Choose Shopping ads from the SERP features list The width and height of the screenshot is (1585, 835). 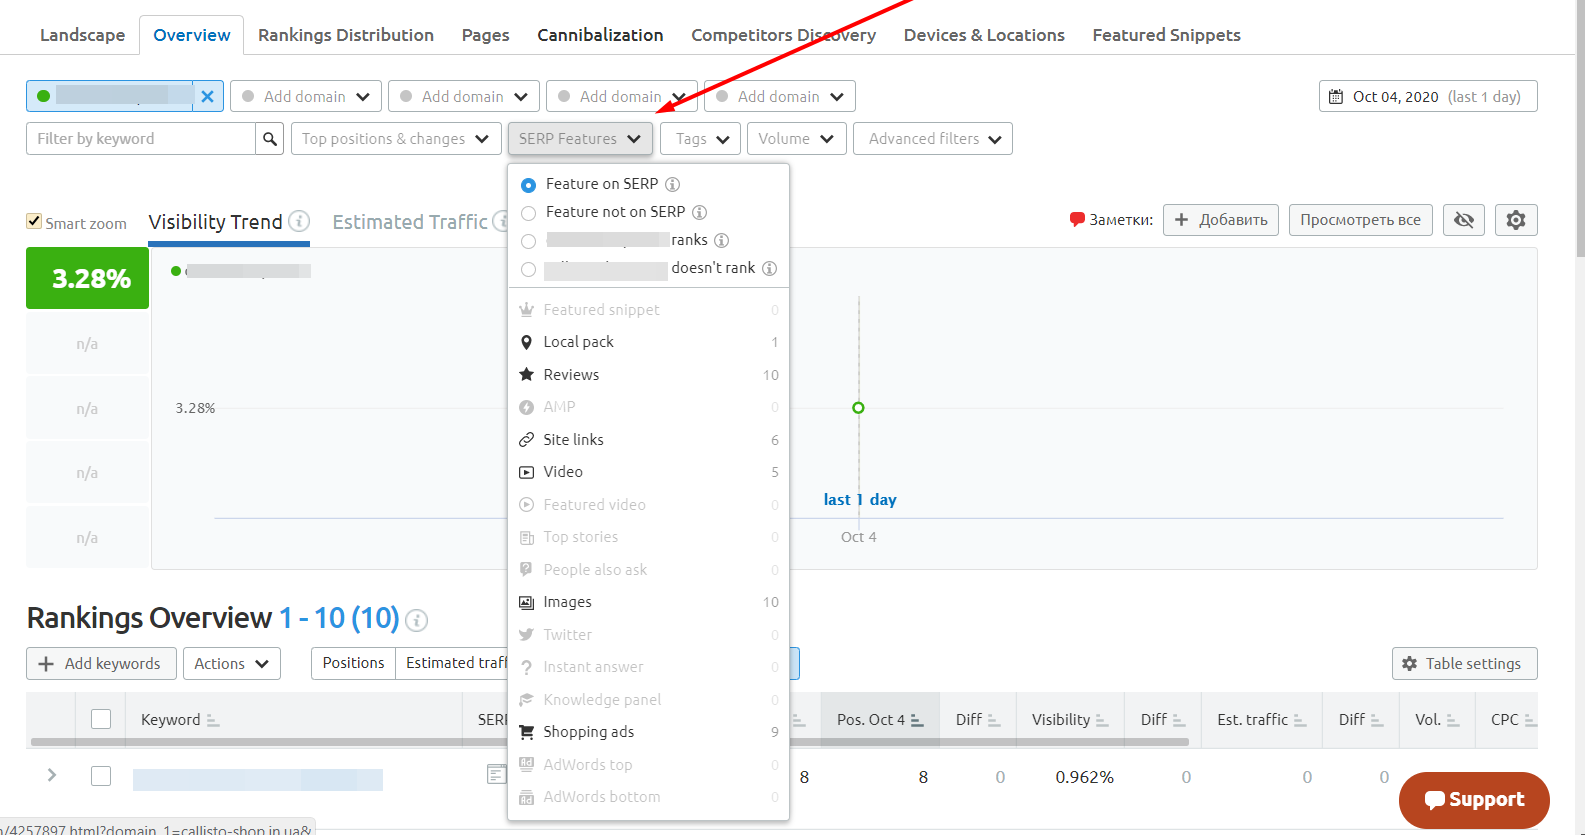coord(589,732)
